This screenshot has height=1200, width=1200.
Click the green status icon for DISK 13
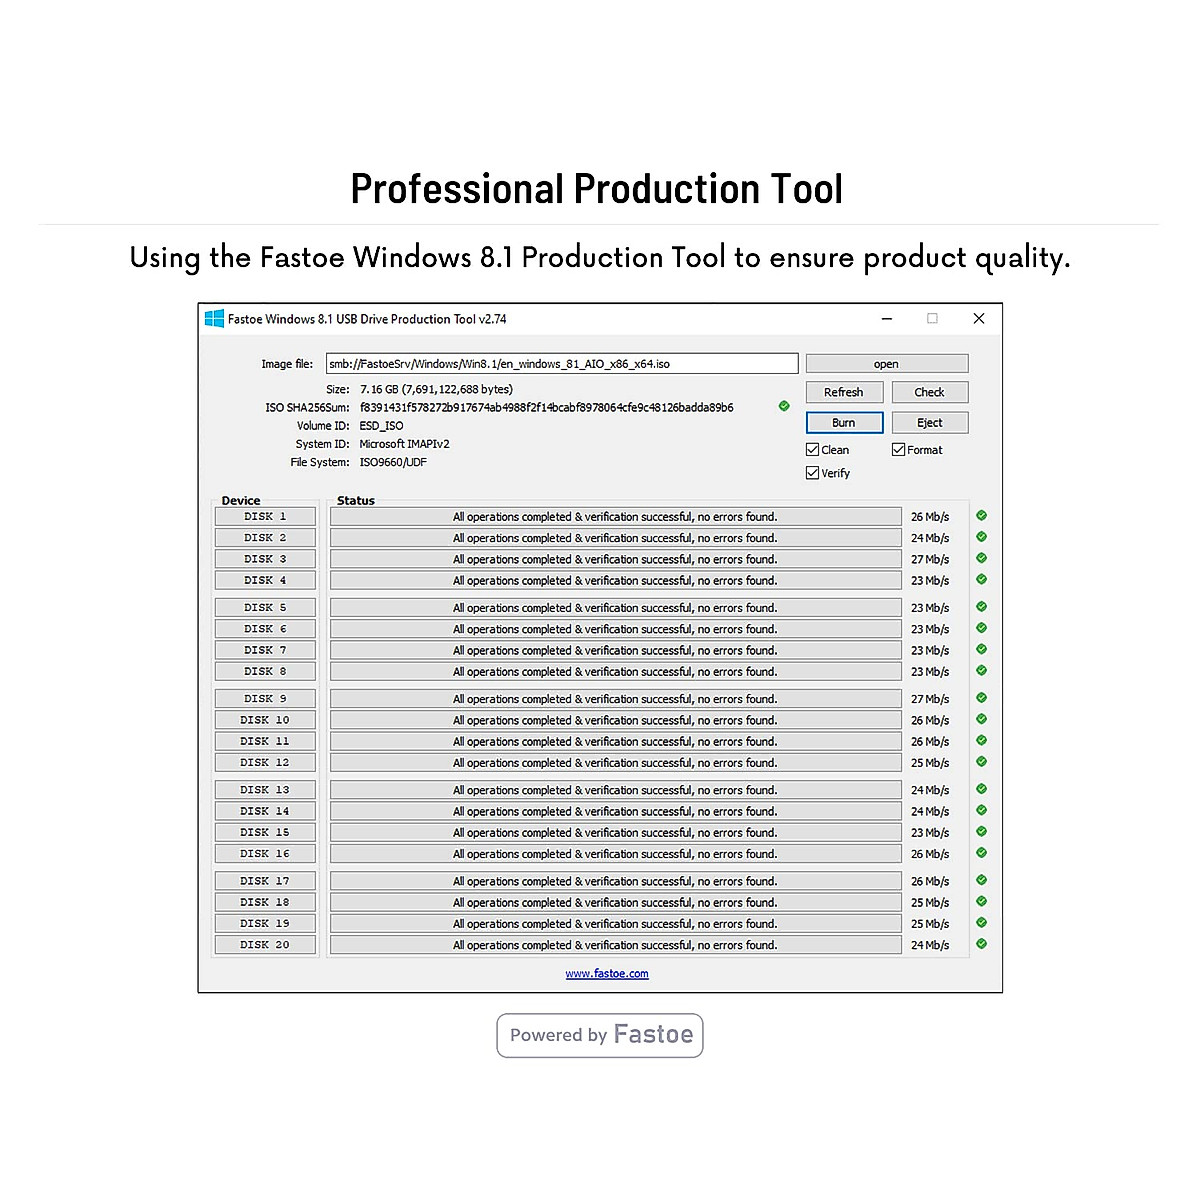click(981, 789)
